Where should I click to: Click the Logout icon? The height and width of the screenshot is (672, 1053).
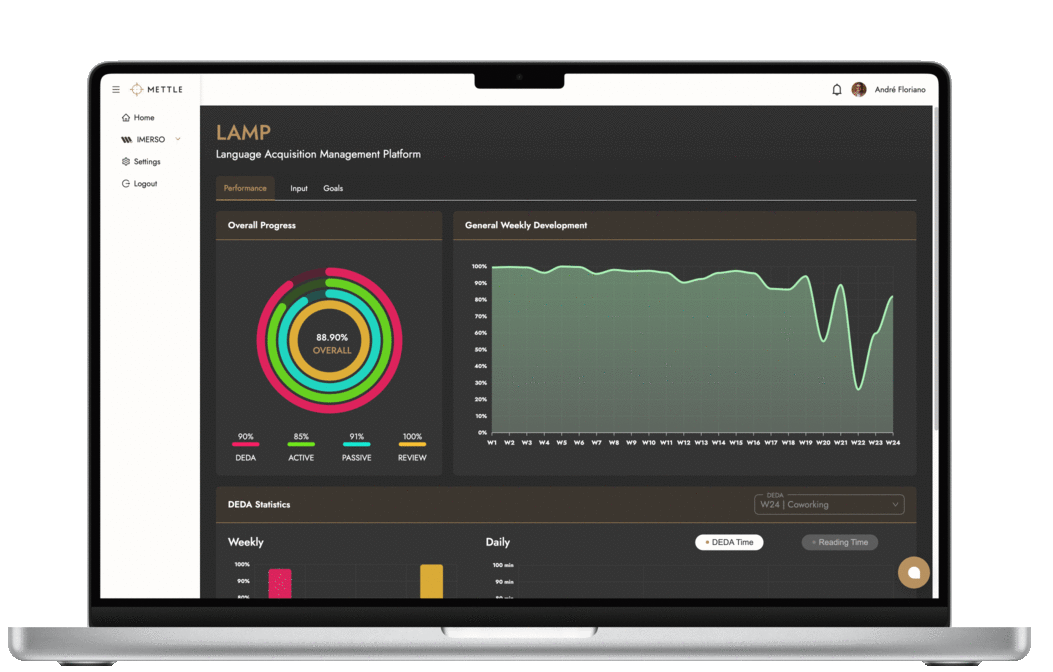[126, 184]
